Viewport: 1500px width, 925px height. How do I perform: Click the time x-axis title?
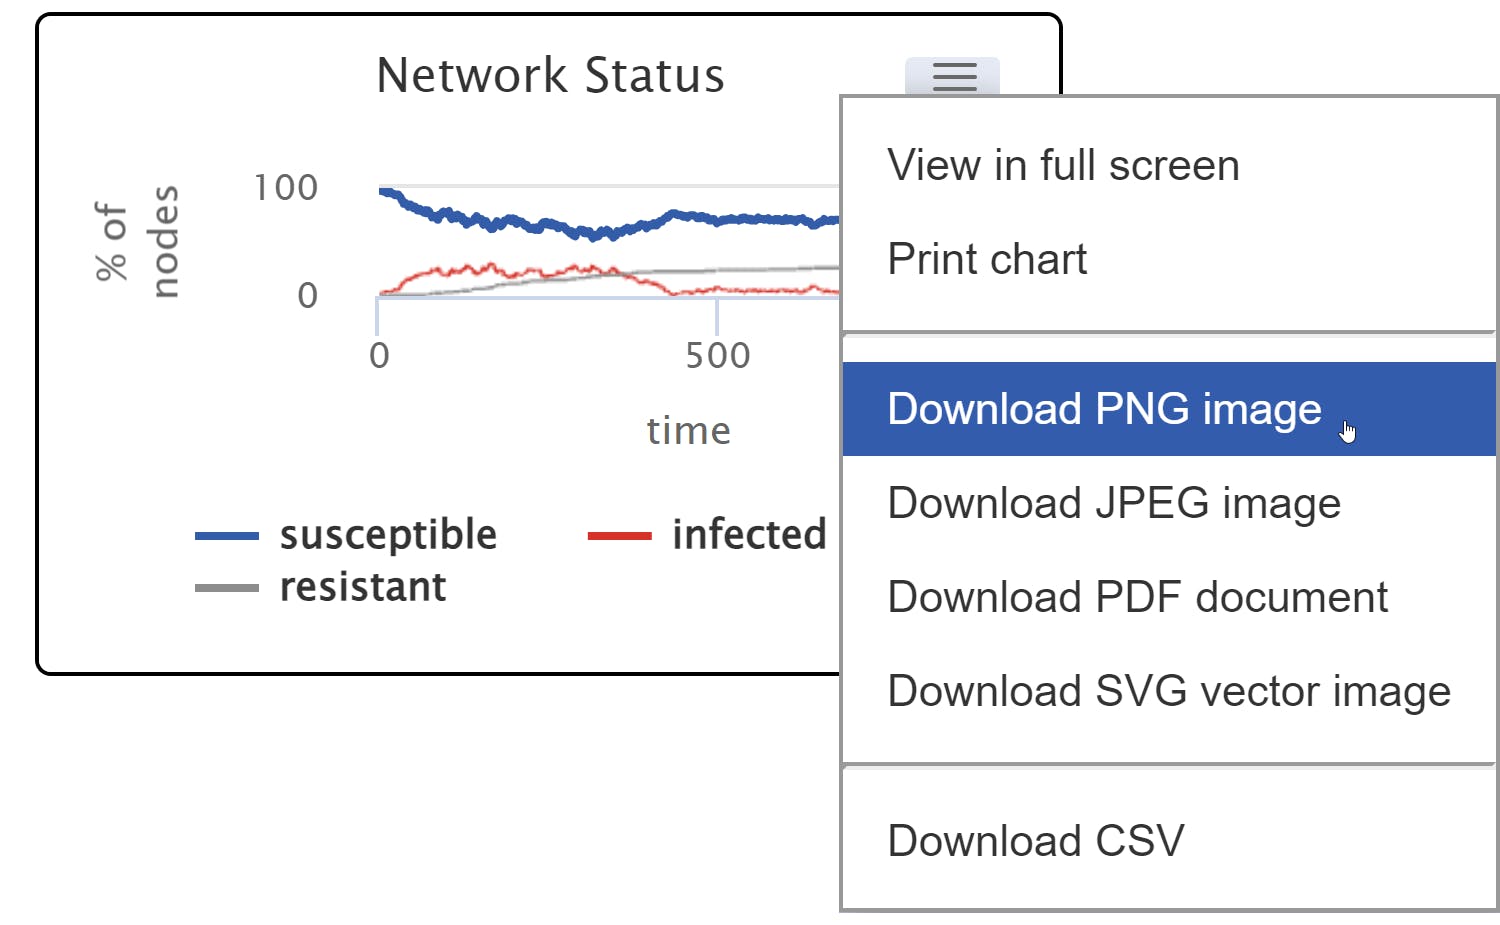coord(688,431)
